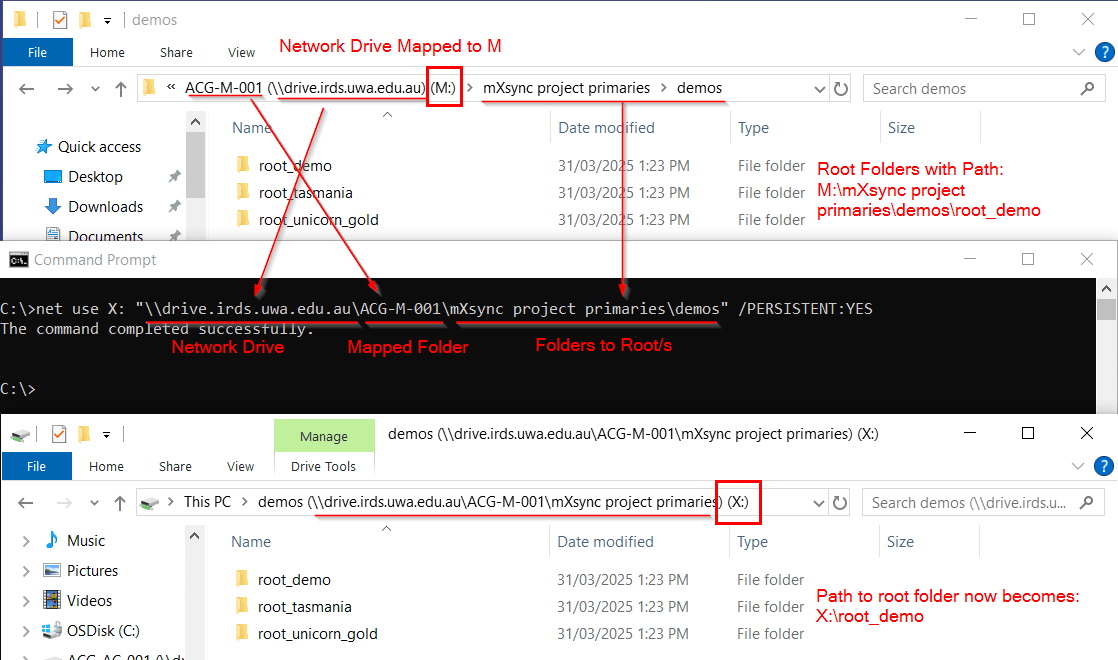Click the Up arrow beside the M: address bar
This screenshot has height=660, width=1118.
pyautogui.click(x=120, y=89)
